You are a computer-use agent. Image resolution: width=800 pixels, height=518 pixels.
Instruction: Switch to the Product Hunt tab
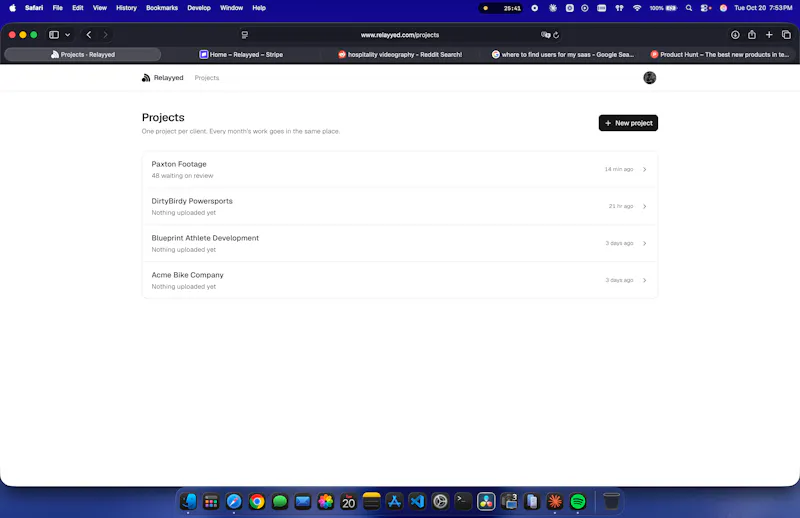[x=719, y=54]
